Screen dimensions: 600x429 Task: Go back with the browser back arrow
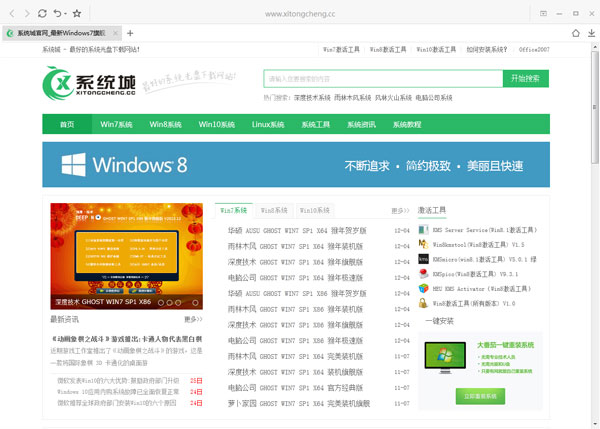[x=12, y=14]
